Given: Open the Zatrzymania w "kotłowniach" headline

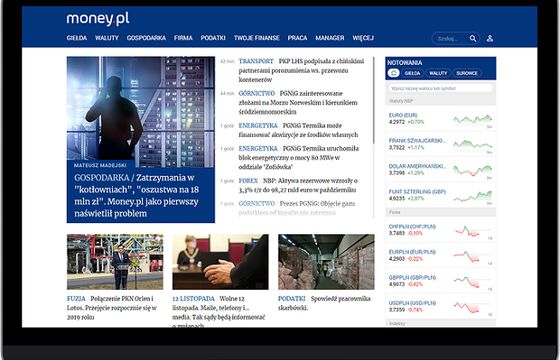Looking at the screenshot, I should point(137,195).
